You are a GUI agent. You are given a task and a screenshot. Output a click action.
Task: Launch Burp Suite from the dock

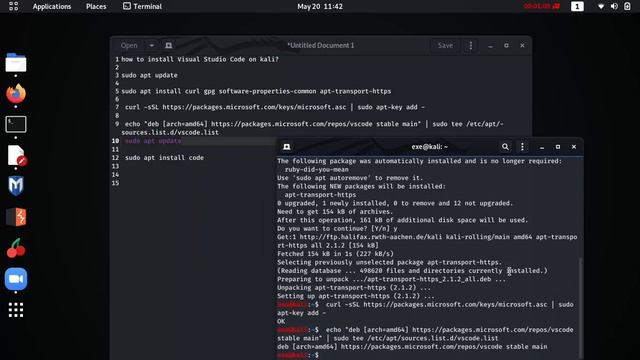(x=16, y=217)
